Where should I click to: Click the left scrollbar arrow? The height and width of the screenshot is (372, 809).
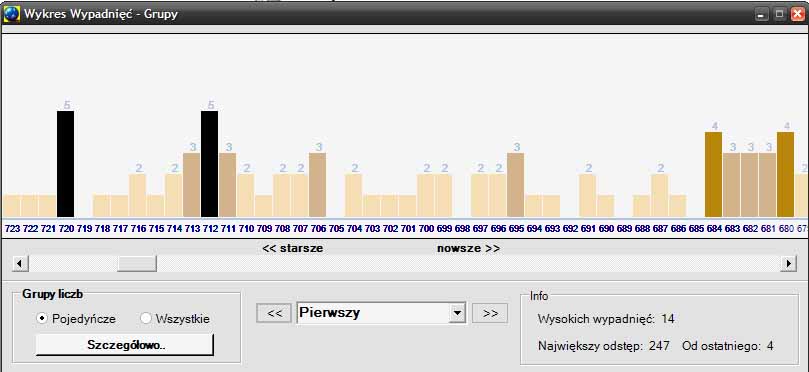coord(20,263)
